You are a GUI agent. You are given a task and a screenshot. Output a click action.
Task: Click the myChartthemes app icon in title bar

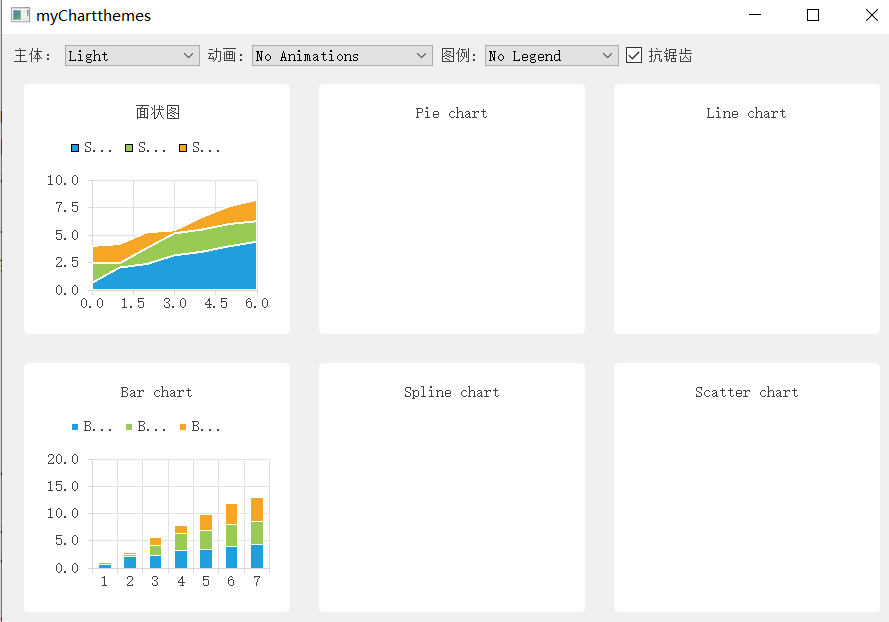tap(21, 15)
